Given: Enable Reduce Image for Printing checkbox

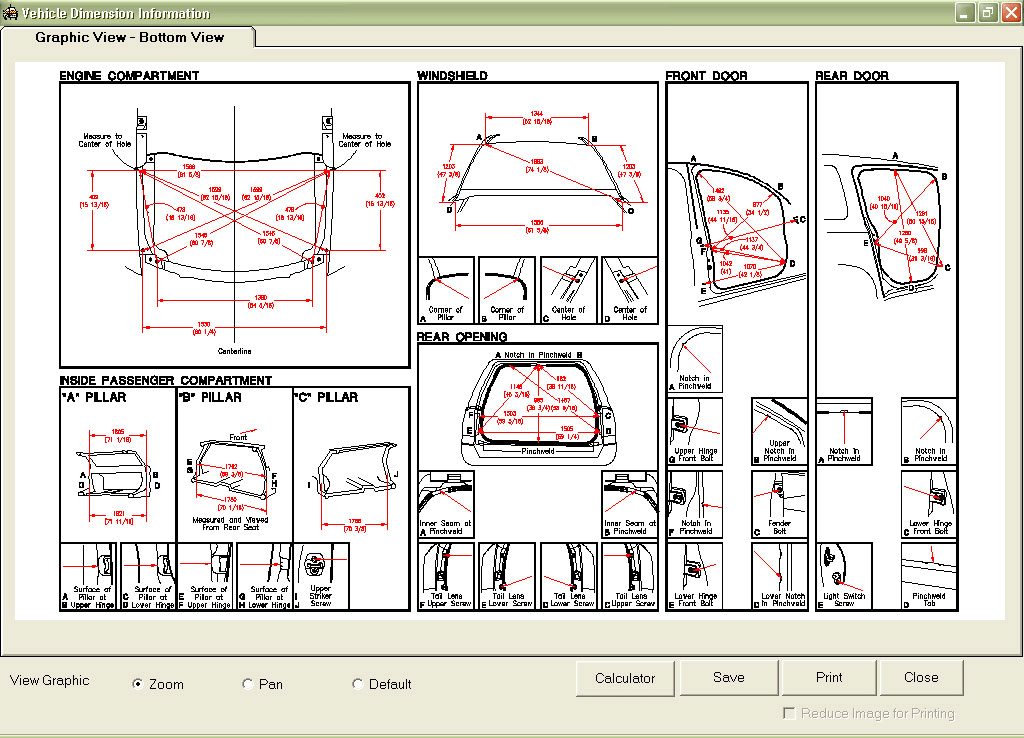Looking at the screenshot, I should (789, 713).
